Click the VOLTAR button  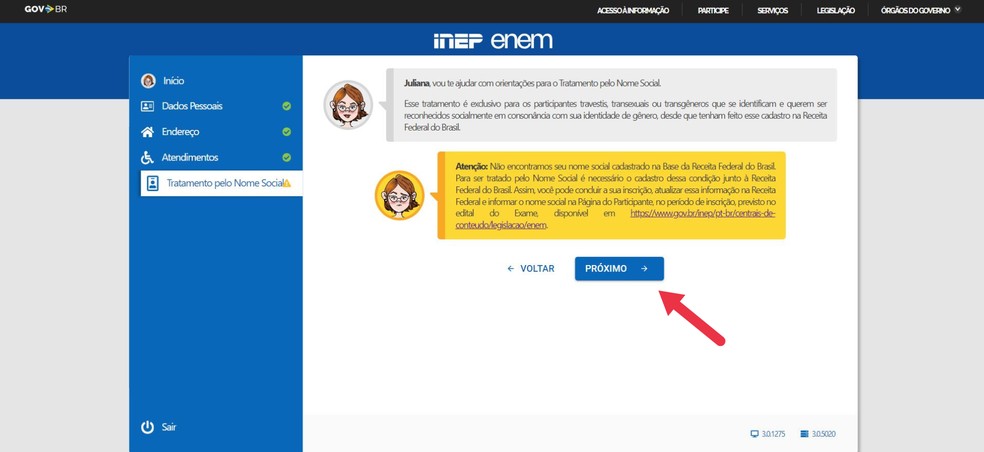531,269
